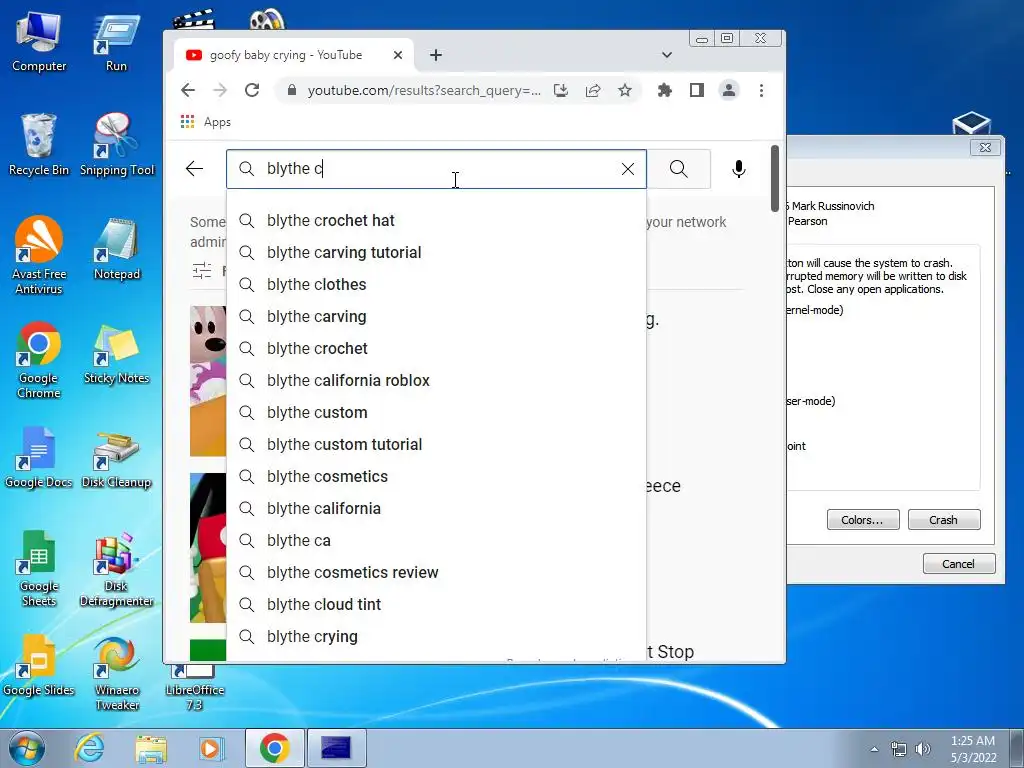Click Colors... button in background dialog
Screen dimensions: 1024x768
click(x=863, y=520)
